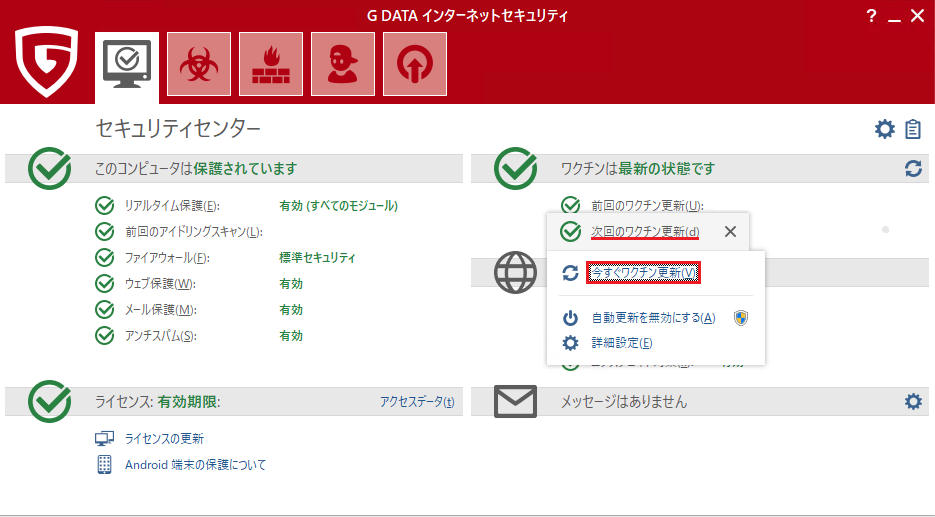Click the refresh icon beside 今すぐワクチン更新
The width and height of the screenshot is (935, 517).
point(571,273)
